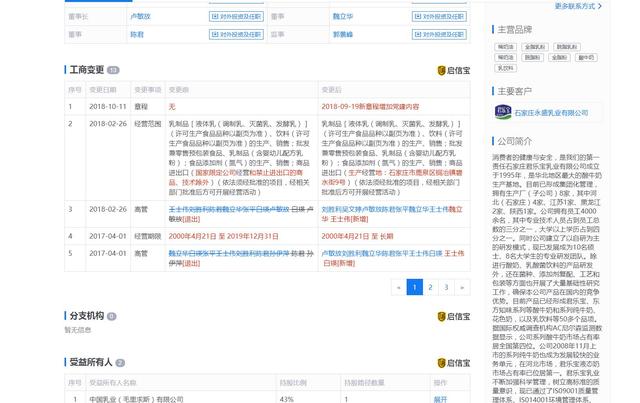The height and width of the screenshot is (403, 640).
Task: Click 2017-04-01 date in the 经营期限 row
Action: point(108,236)
